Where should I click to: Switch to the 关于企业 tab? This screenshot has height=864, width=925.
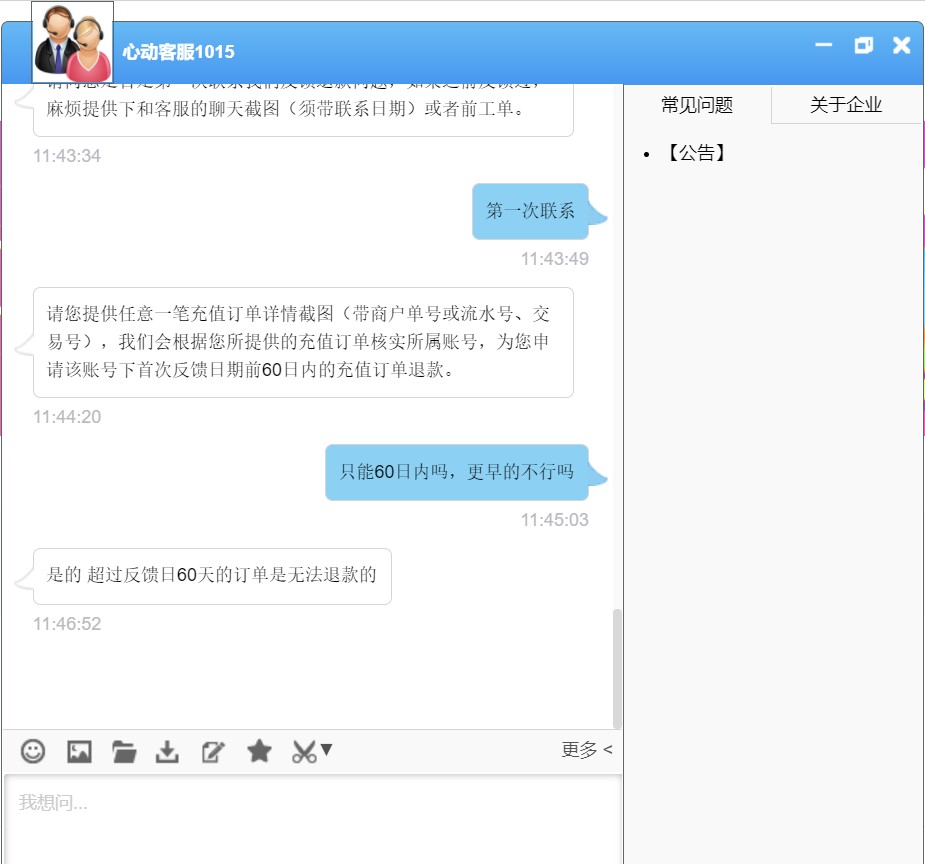tap(845, 104)
